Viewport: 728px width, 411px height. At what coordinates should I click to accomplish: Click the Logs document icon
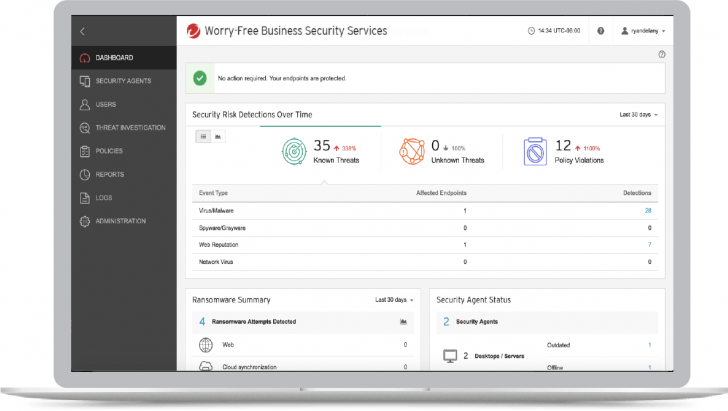(84, 198)
